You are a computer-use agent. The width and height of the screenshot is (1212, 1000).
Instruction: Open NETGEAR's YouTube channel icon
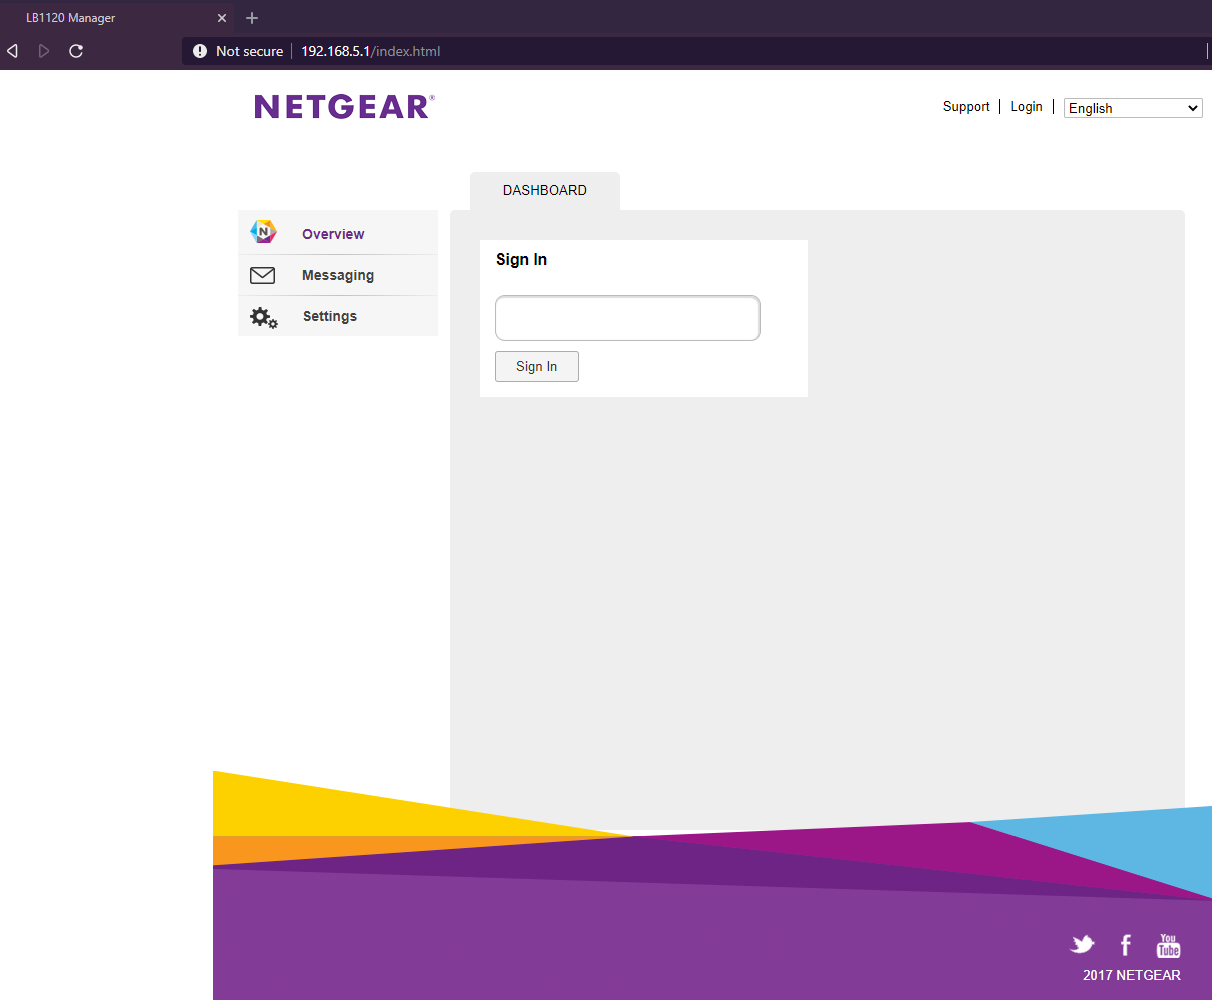1168,945
